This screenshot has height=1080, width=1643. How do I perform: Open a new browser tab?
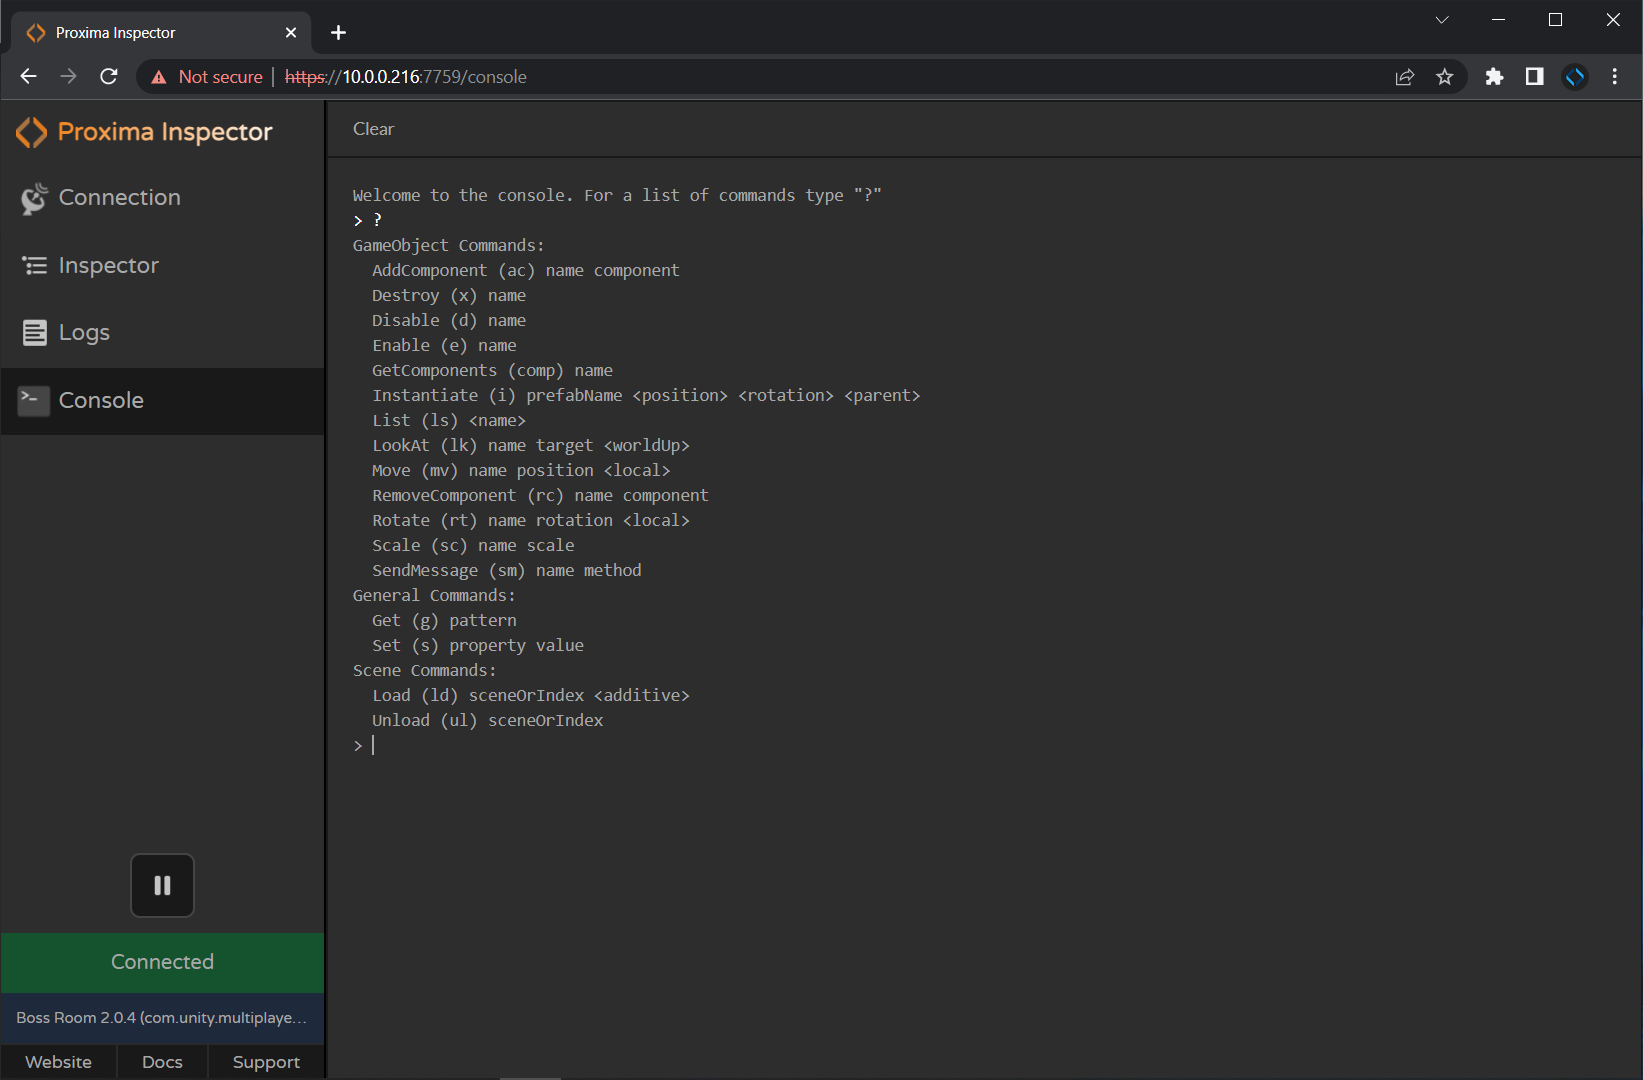(x=338, y=32)
